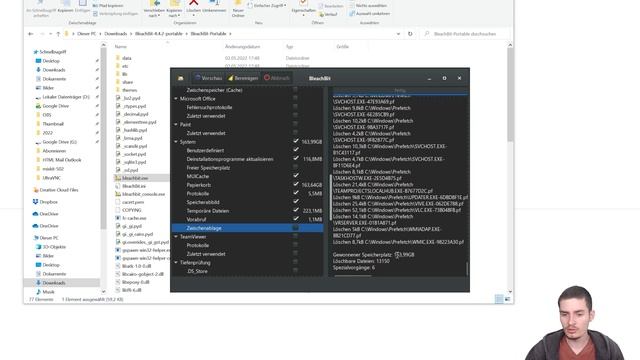Screen dimensions: 640x360
Task: Click Verschieben nach in the Explorer ribbon
Action: click(154, 9)
